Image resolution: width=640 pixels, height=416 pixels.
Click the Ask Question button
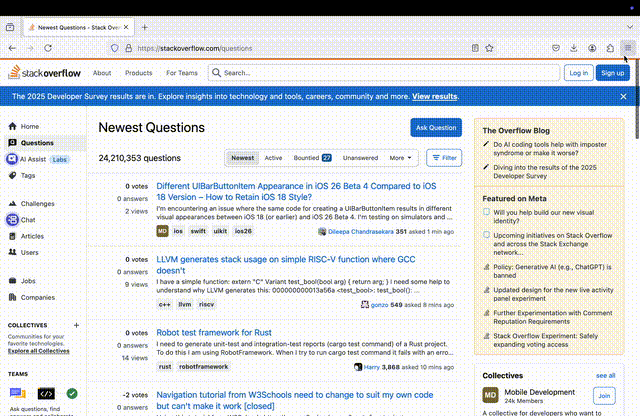point(436,128)
